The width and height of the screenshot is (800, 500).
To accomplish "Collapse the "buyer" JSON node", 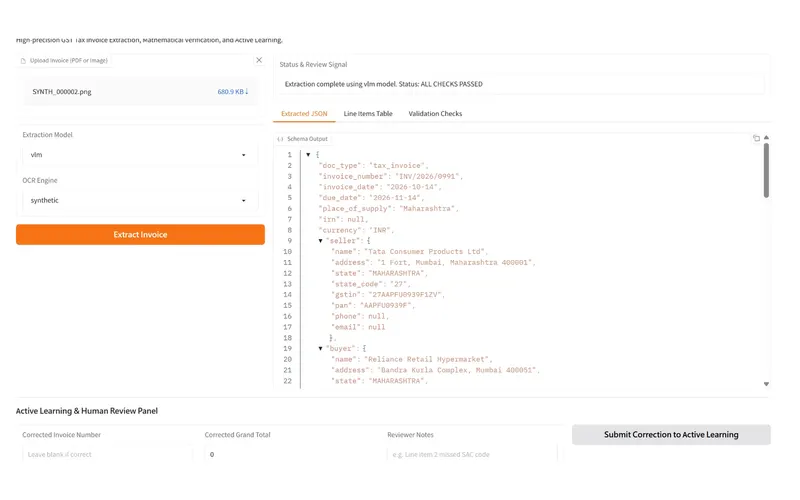I will click(320, 348).
